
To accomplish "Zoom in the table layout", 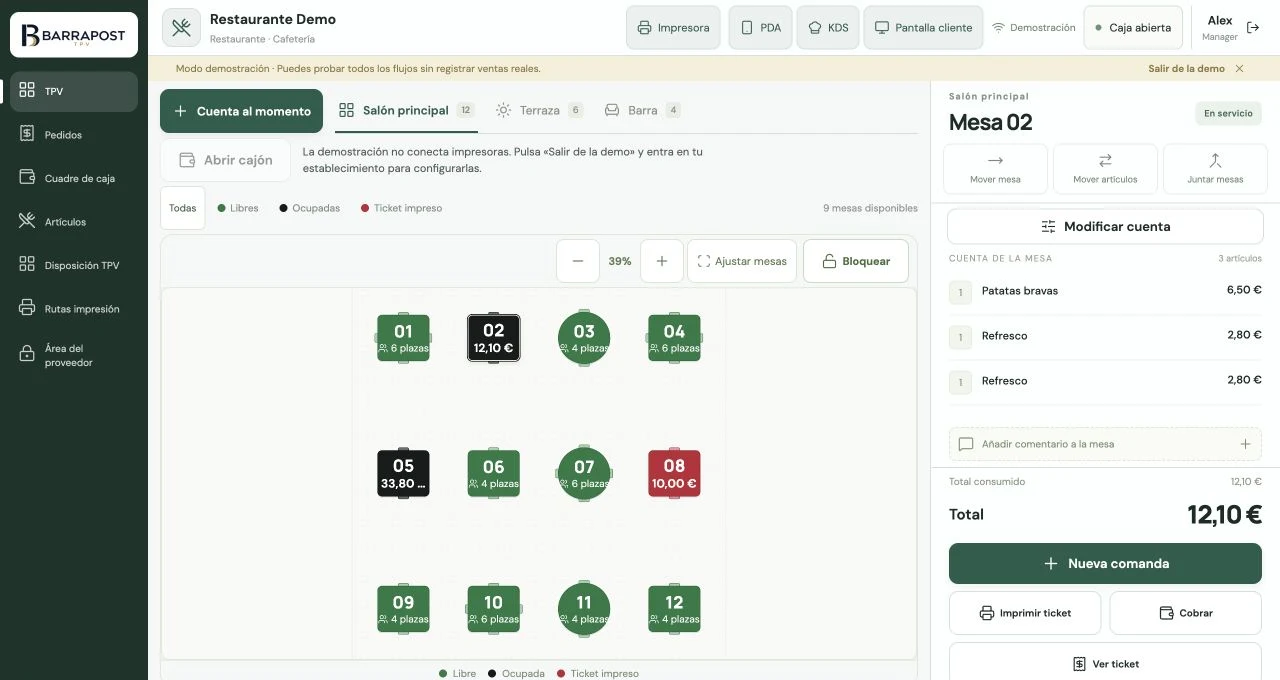I will point(662,261).
